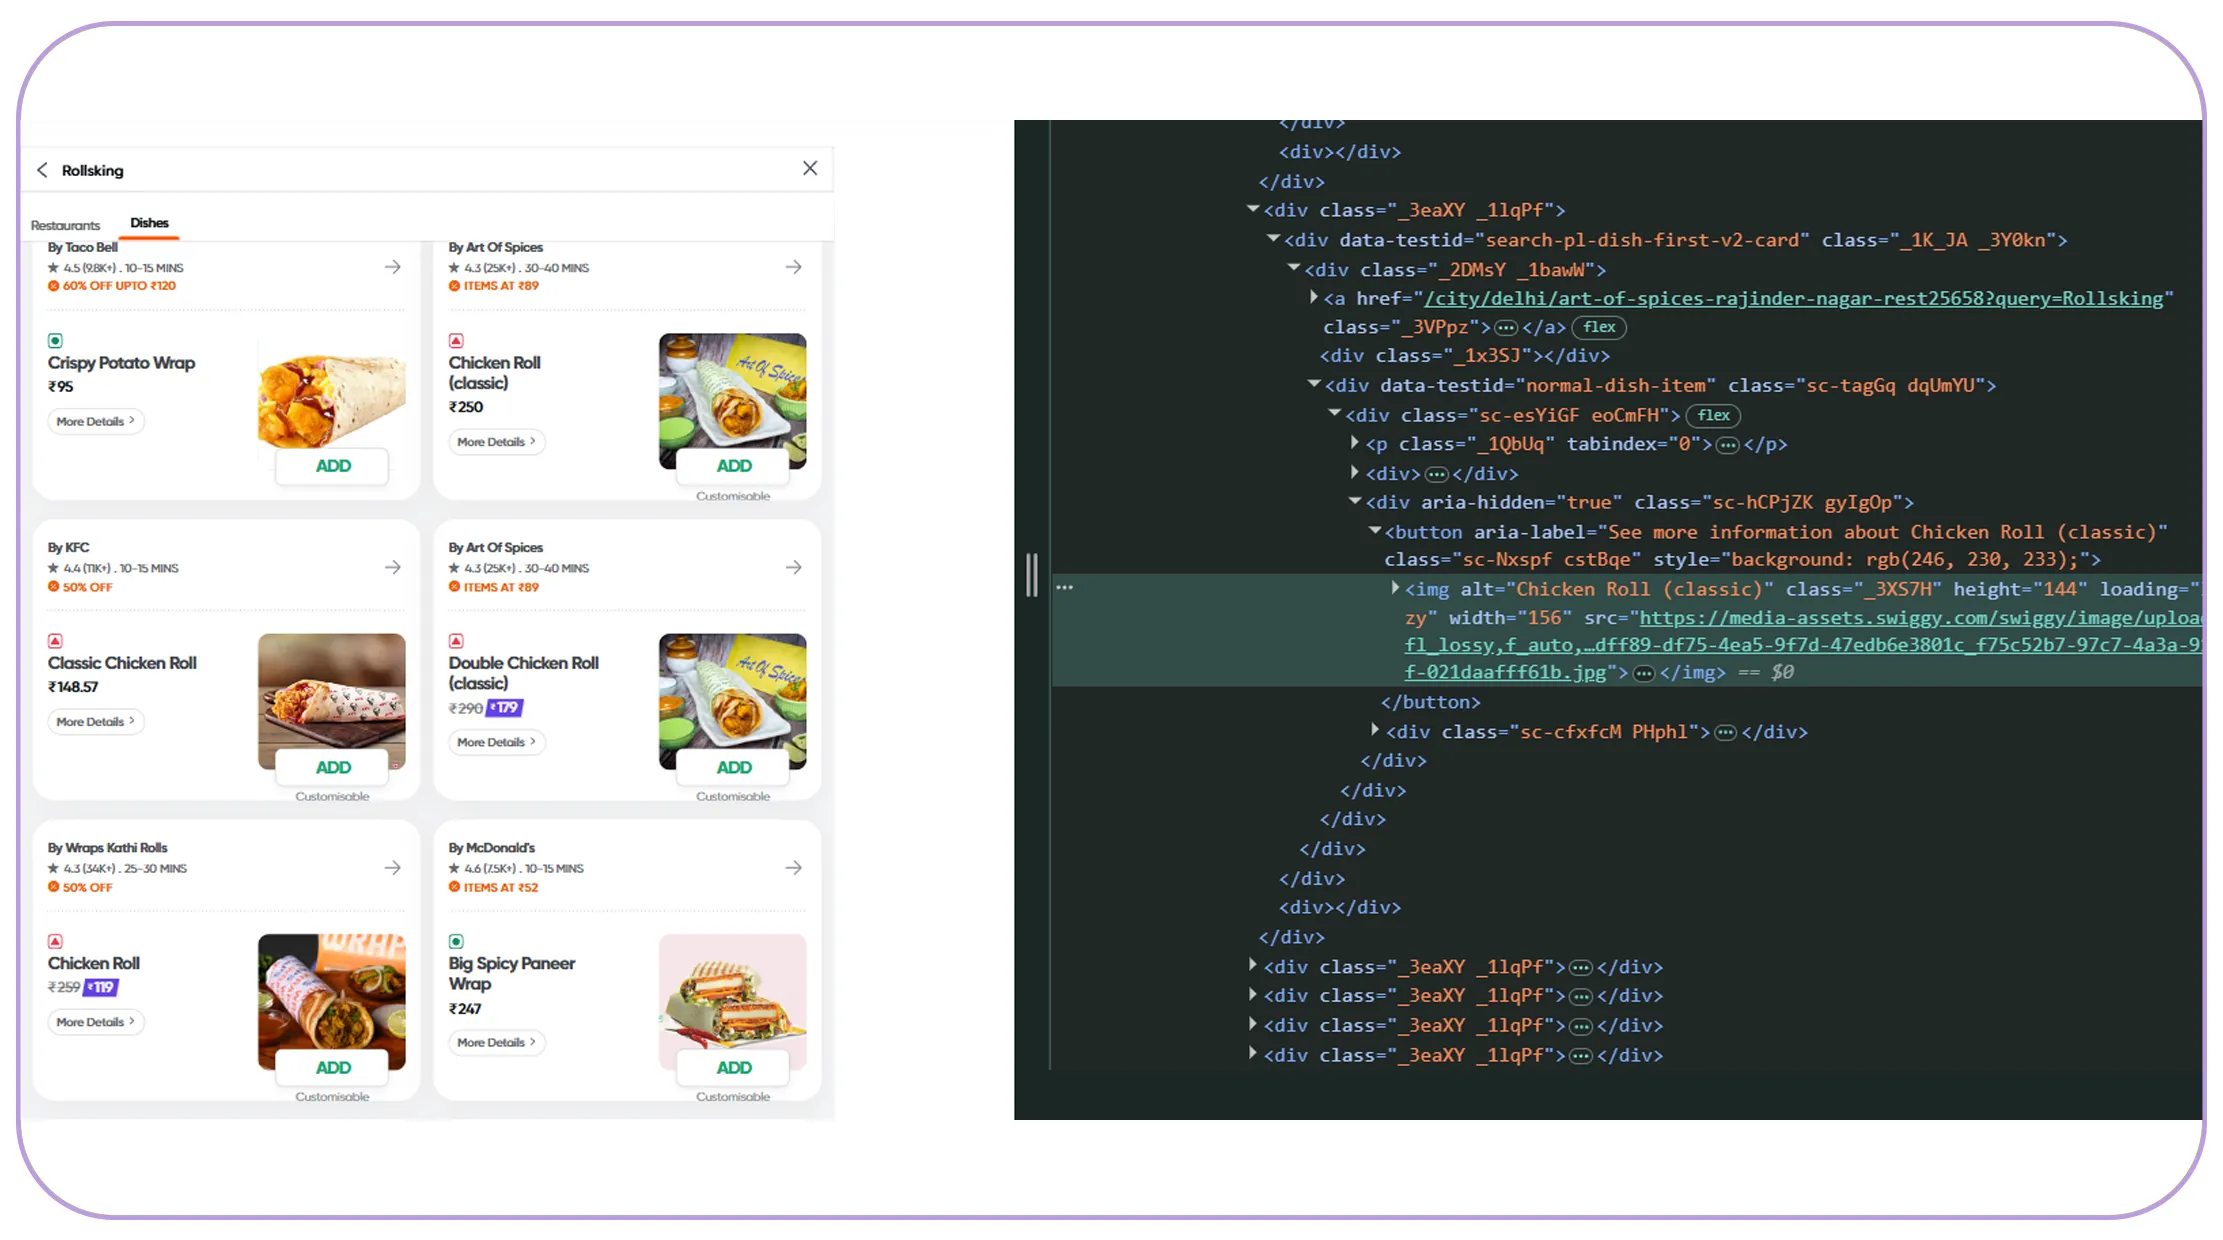Expand the sc-cfxfcM PHphl div node
Viewport: 2223px width, 1240px height.
1375,730
